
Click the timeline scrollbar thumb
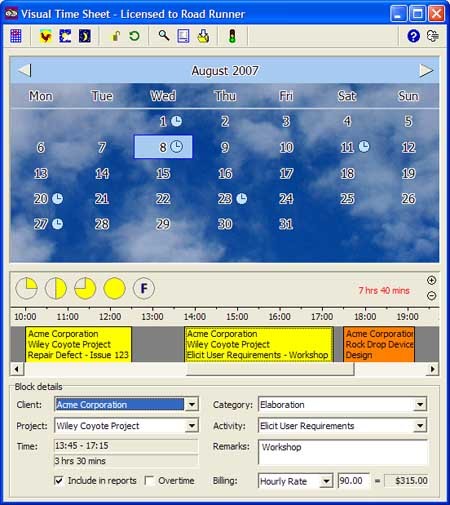(270, 369)
